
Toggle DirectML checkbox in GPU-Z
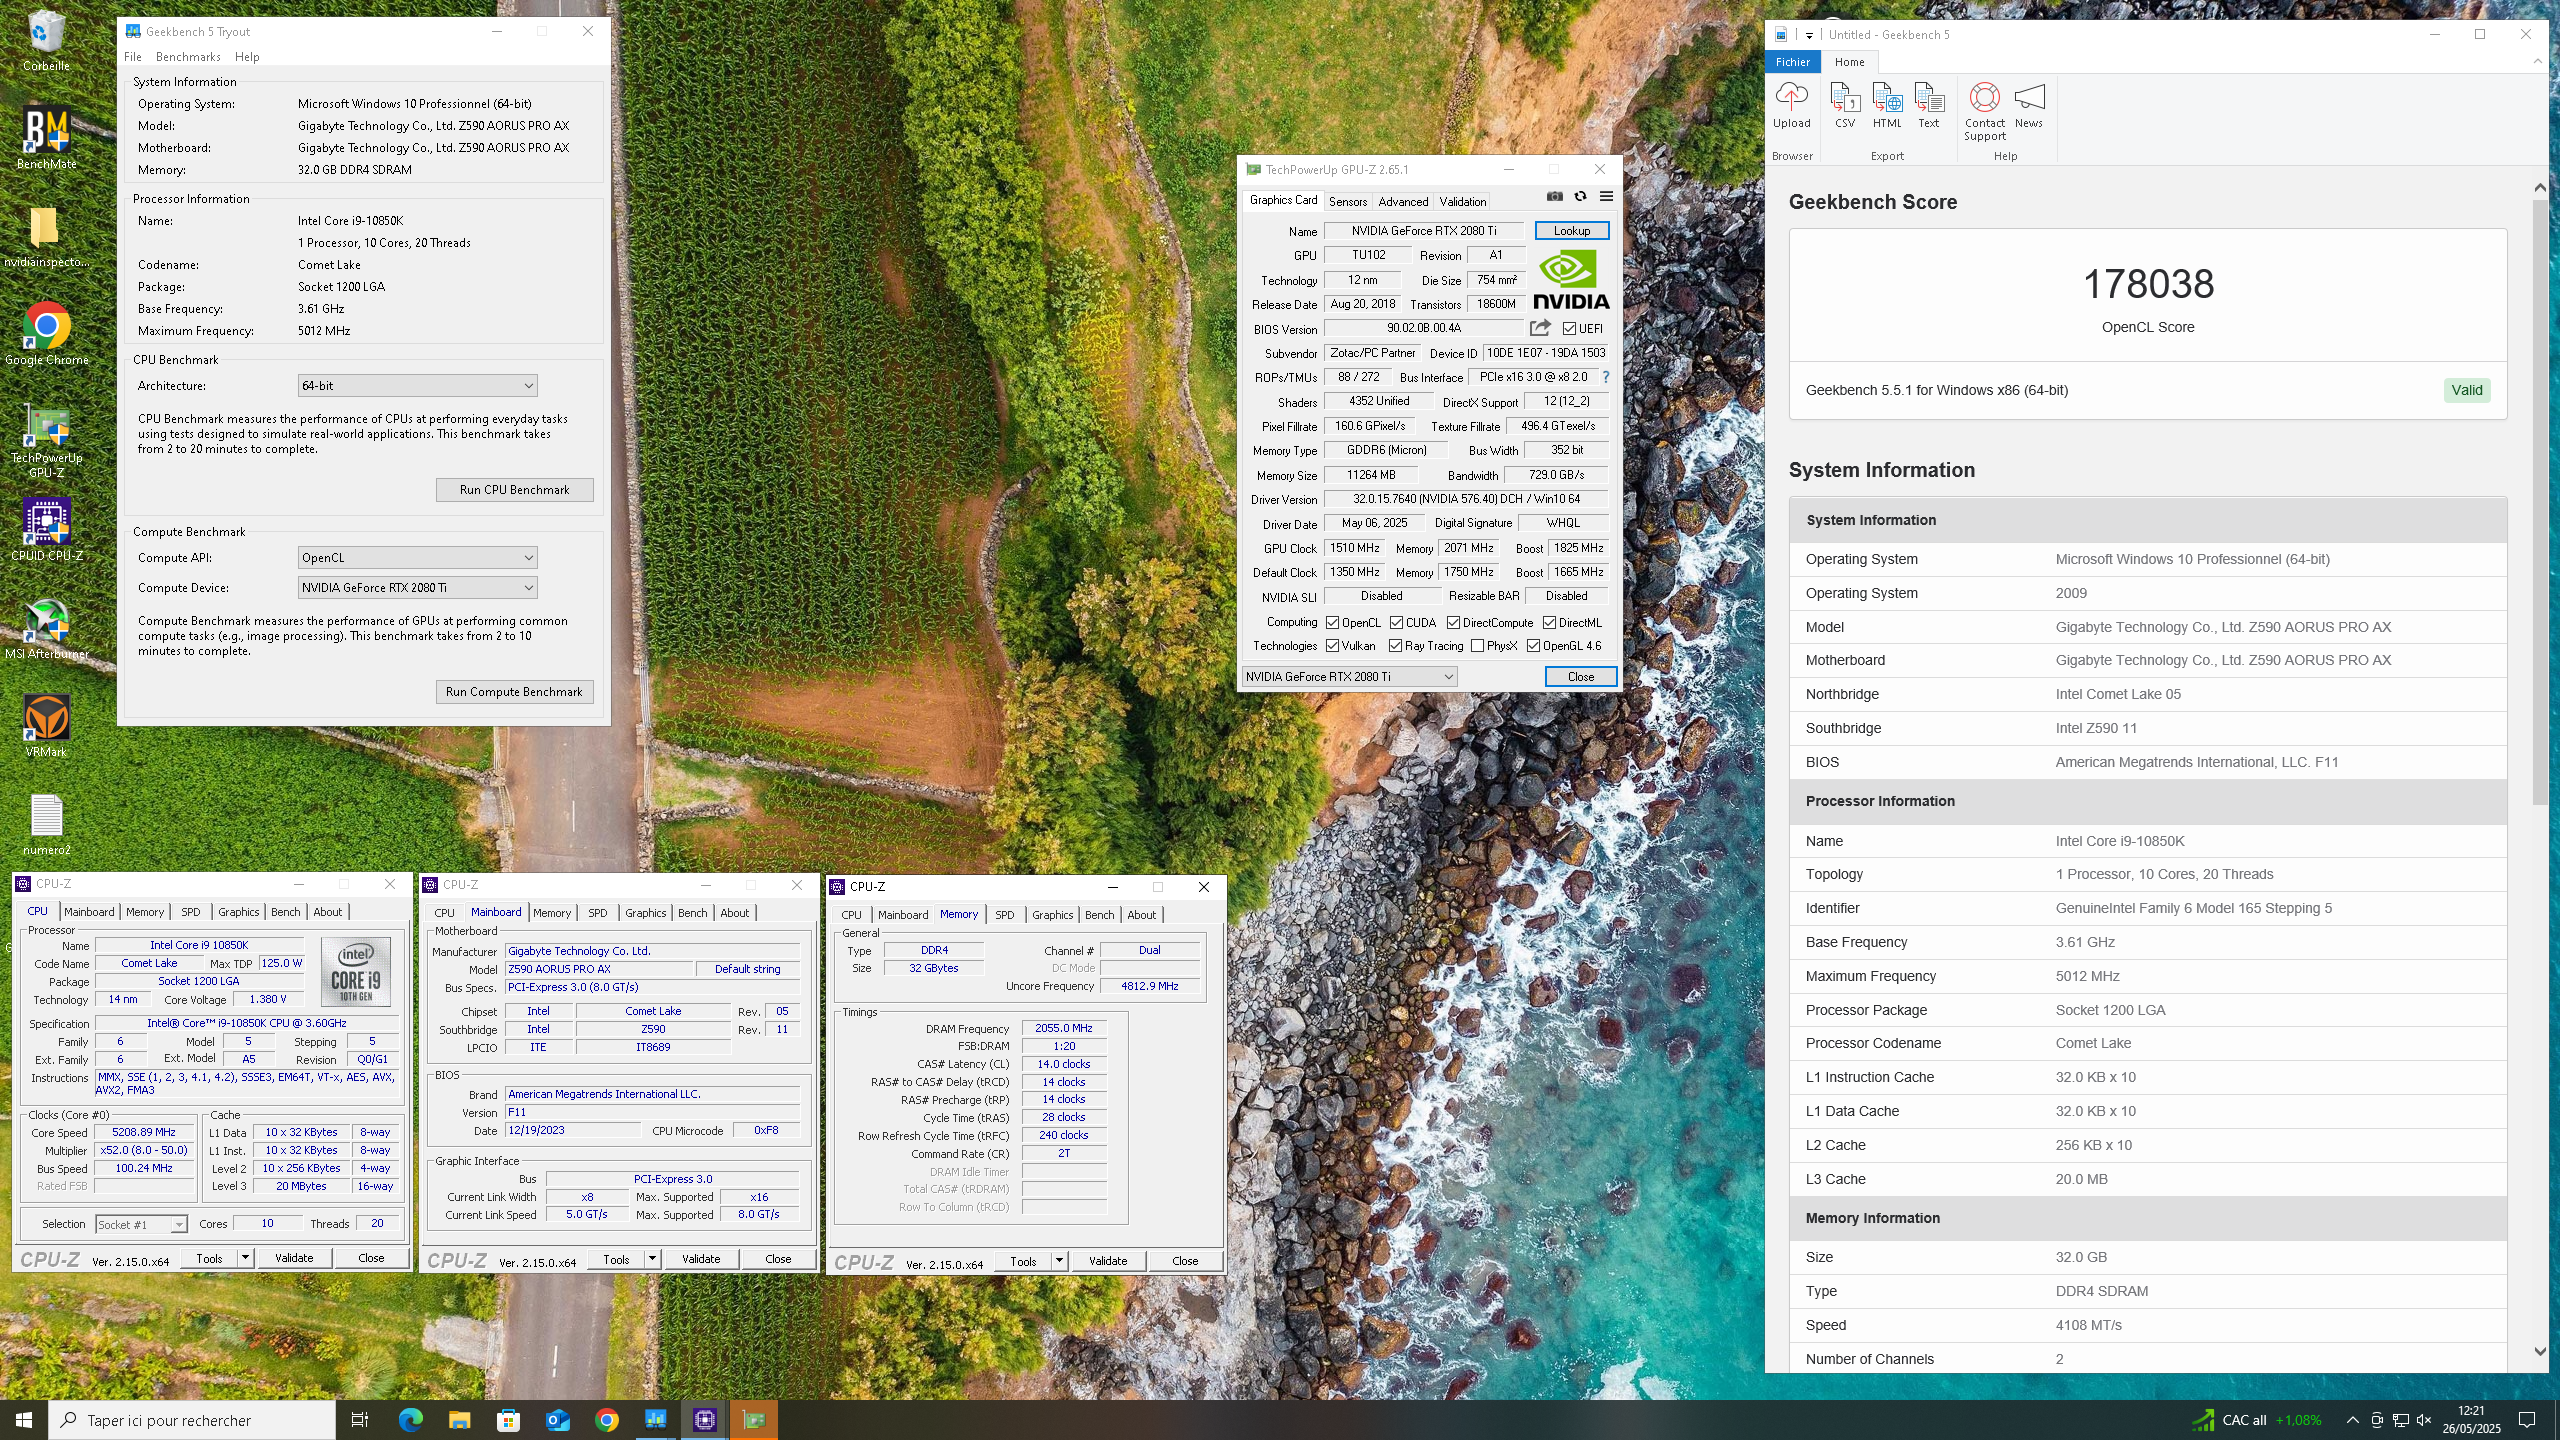click(1549, 623)
